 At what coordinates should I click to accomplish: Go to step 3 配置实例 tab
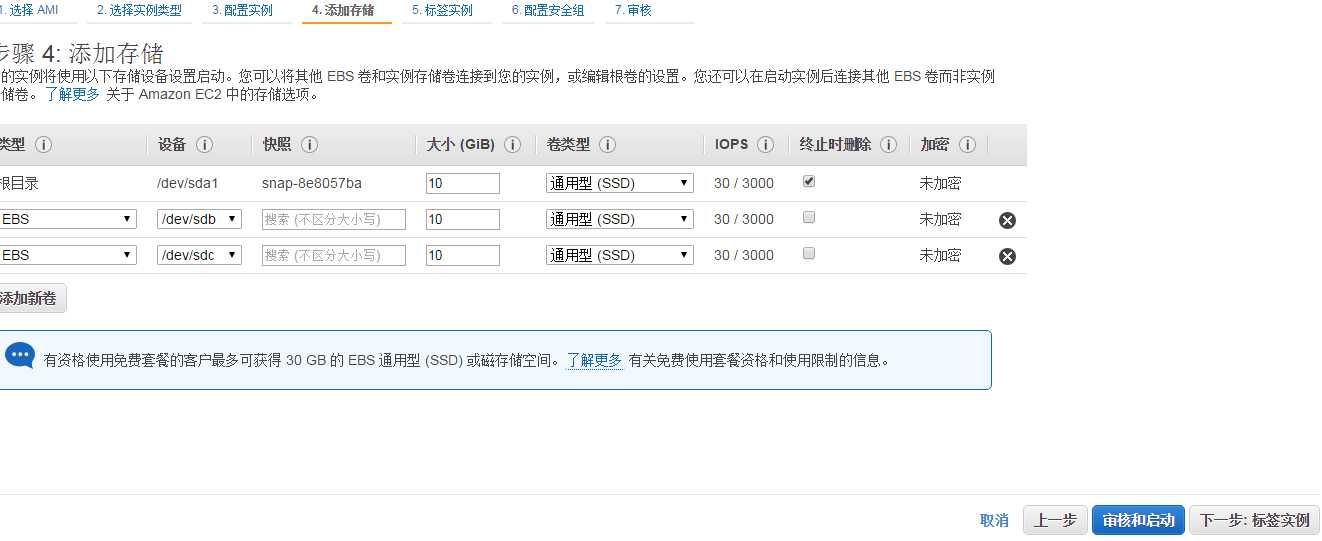(x=242, y=10)
